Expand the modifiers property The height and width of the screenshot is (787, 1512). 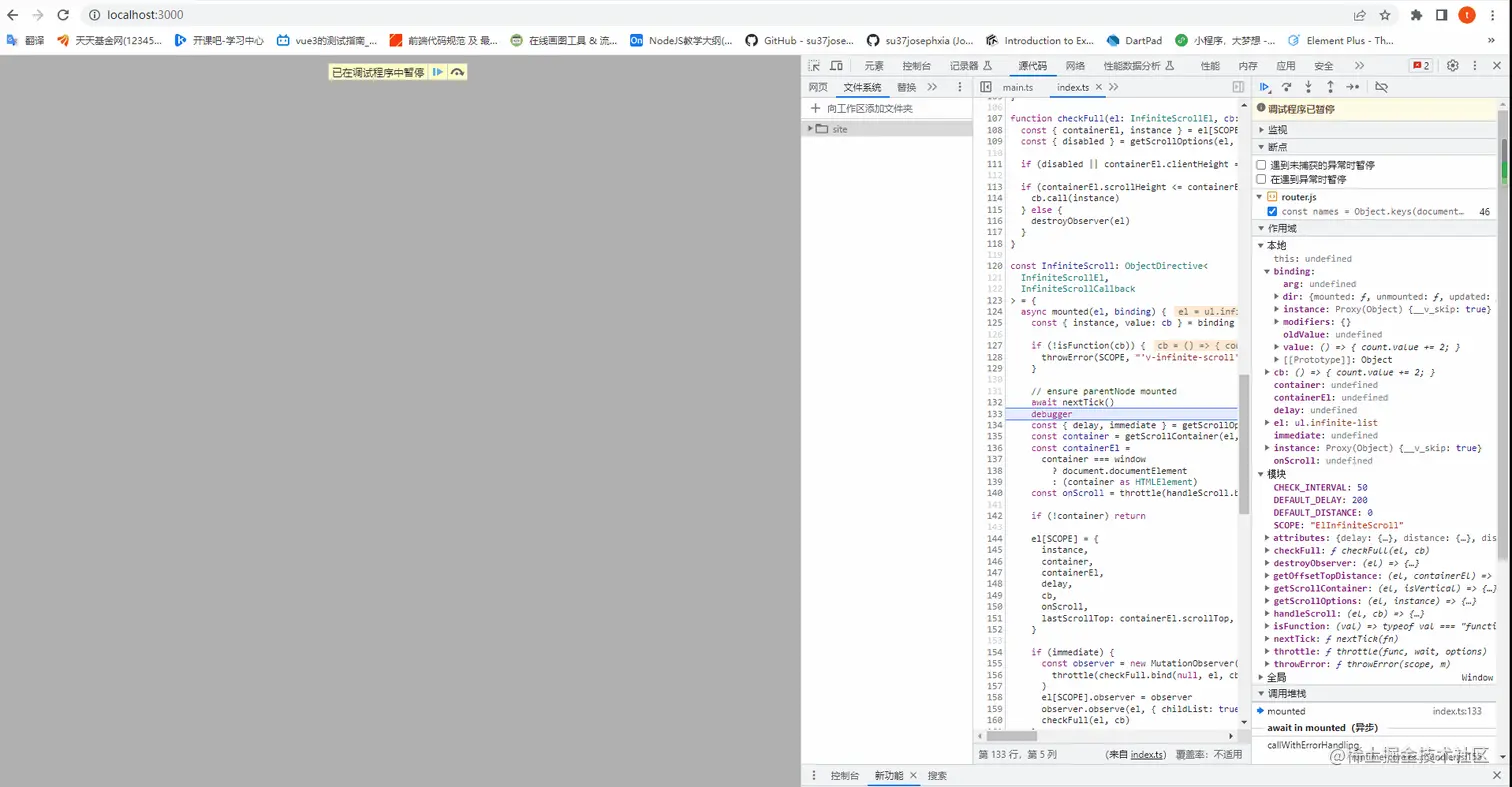coord(1277,322)
